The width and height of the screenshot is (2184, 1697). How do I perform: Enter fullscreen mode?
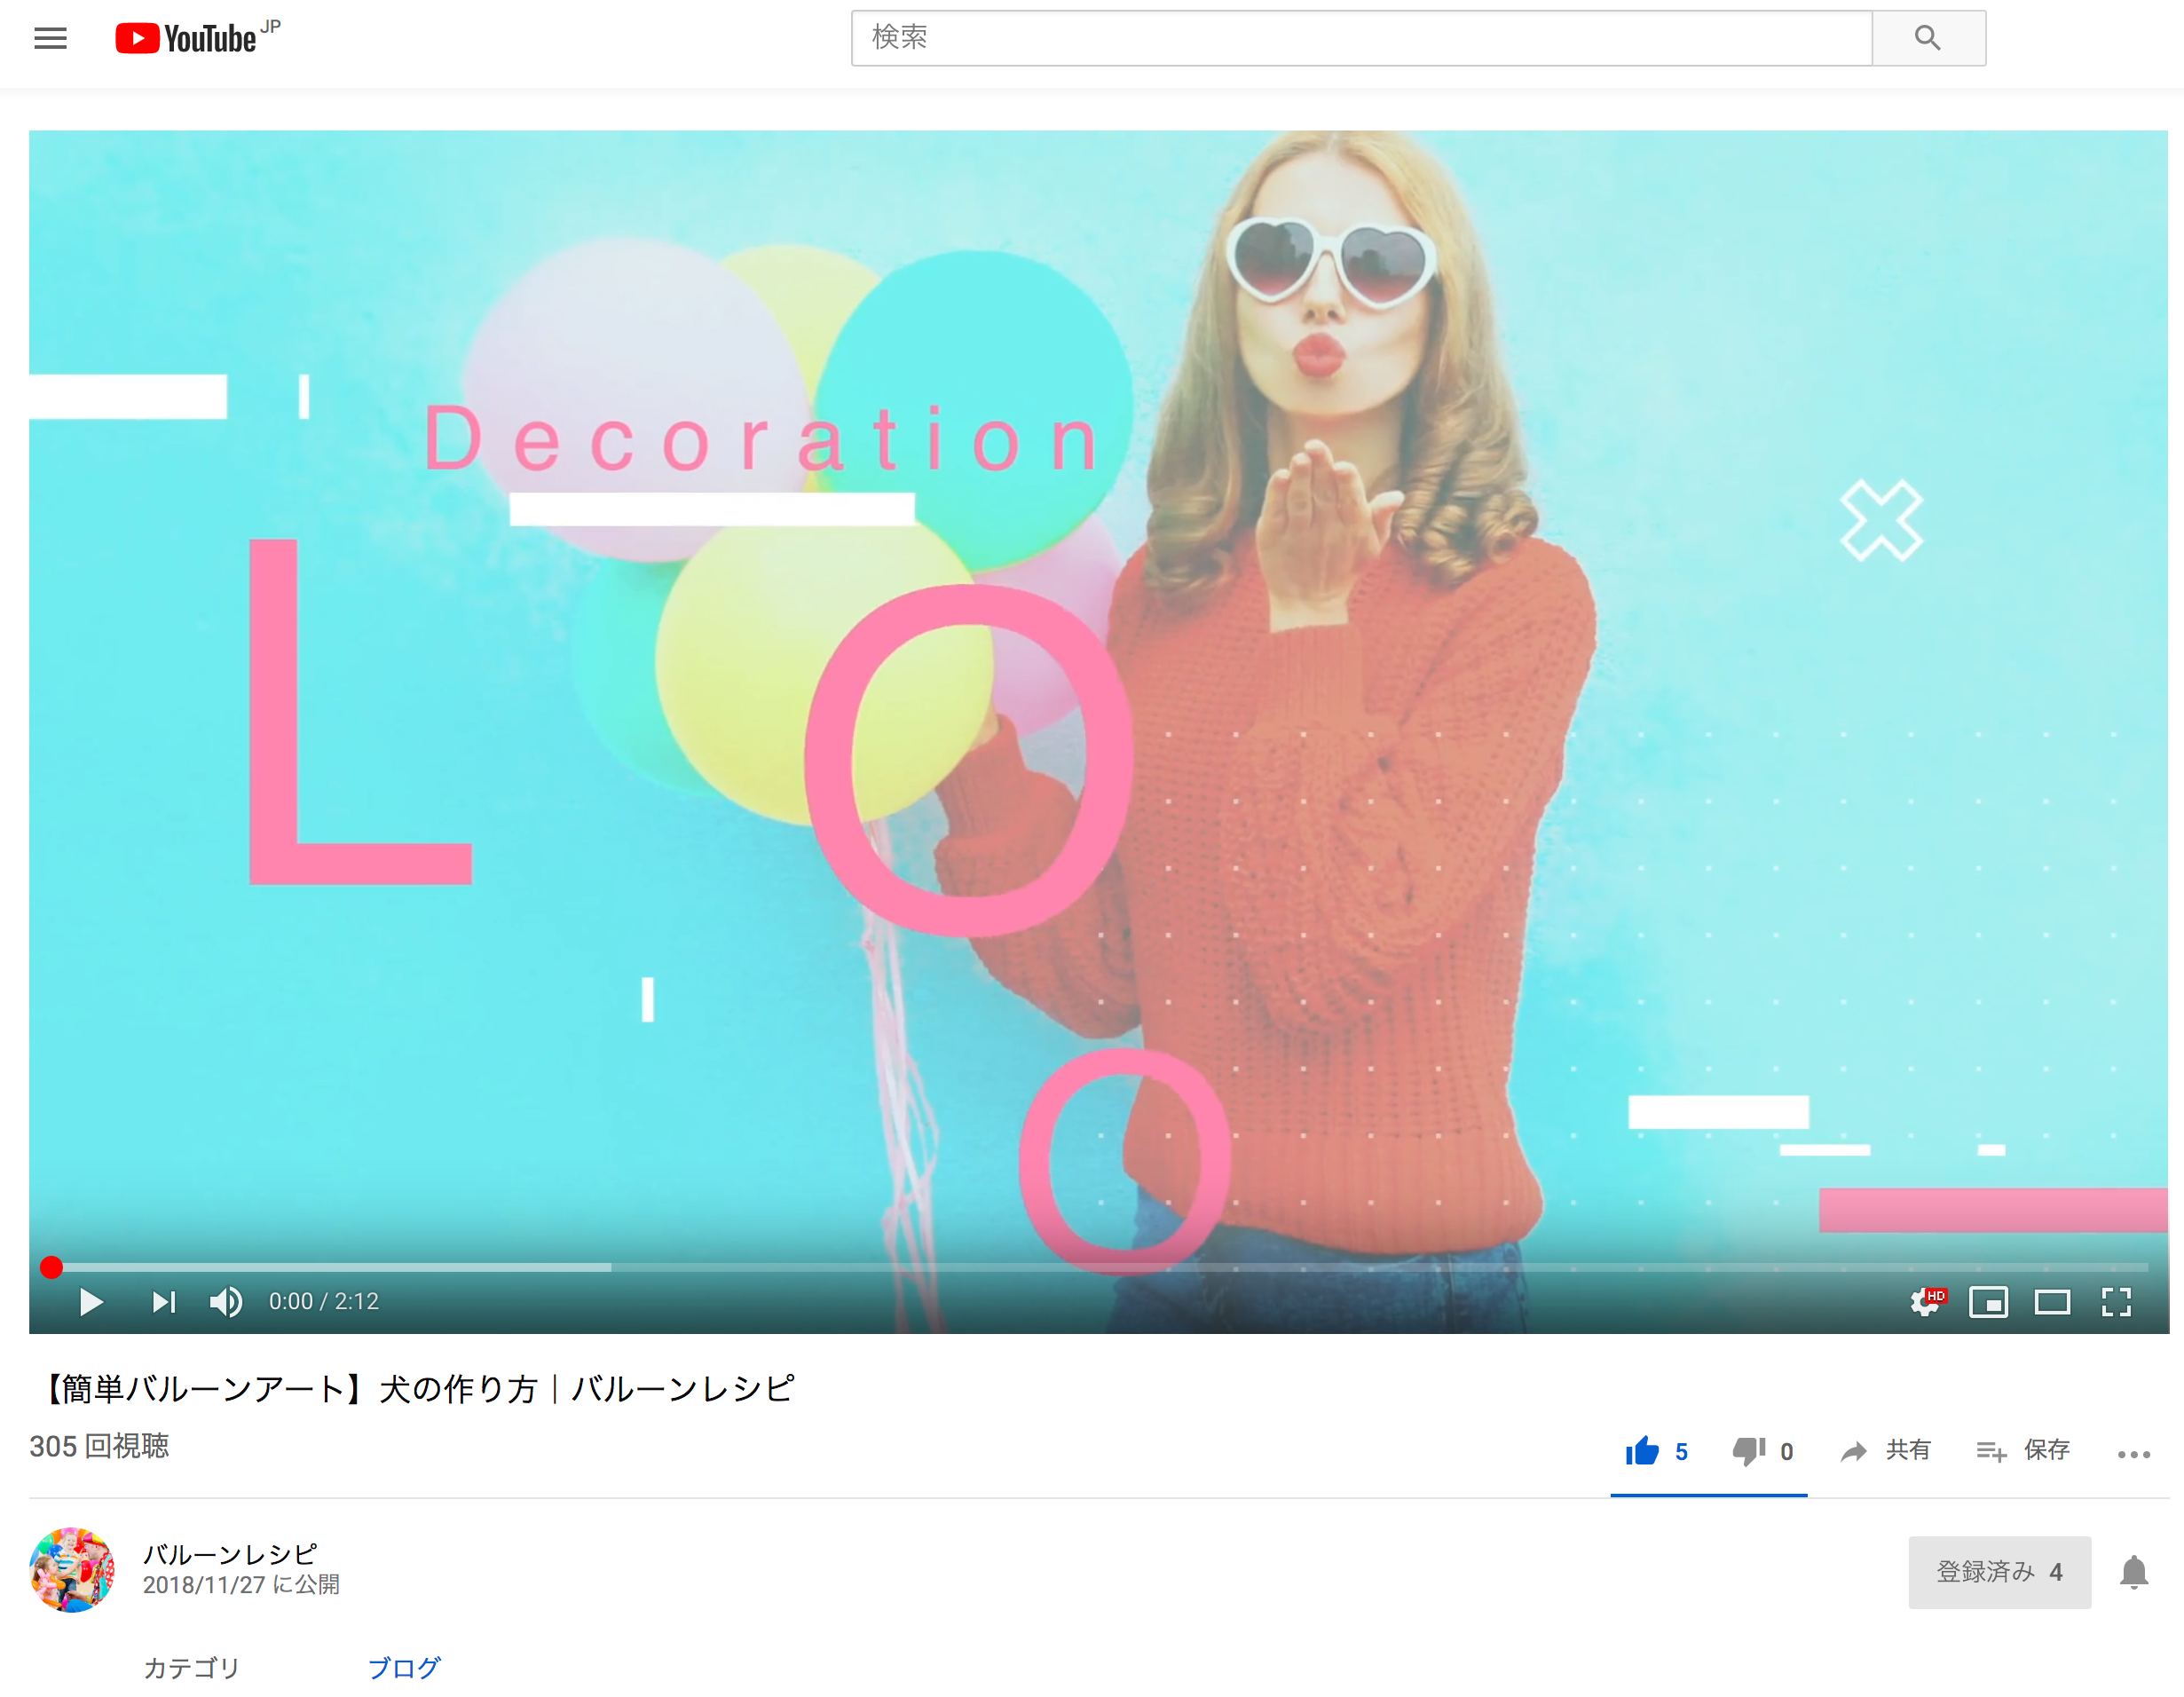pos(2116,1301)
